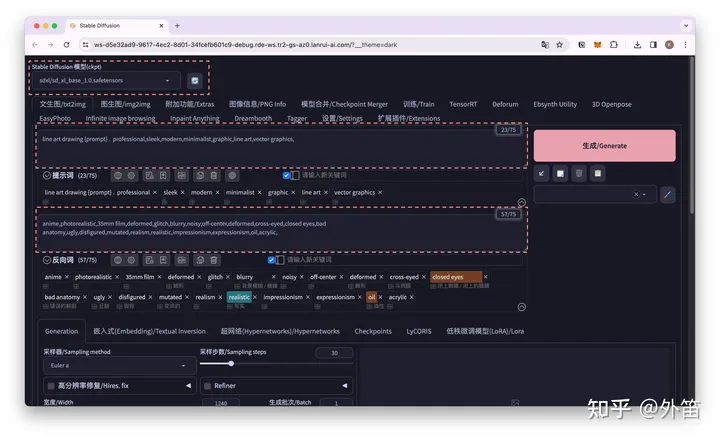Click the blue pencil edit styles icon
The image size is (720, 439).
click(668, 195)
